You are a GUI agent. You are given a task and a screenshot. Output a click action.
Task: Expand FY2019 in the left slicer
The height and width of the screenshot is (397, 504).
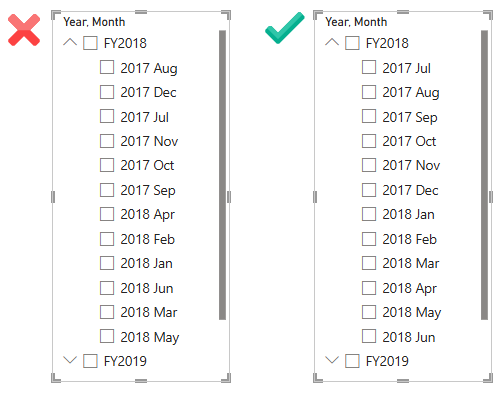coord(70,360)
